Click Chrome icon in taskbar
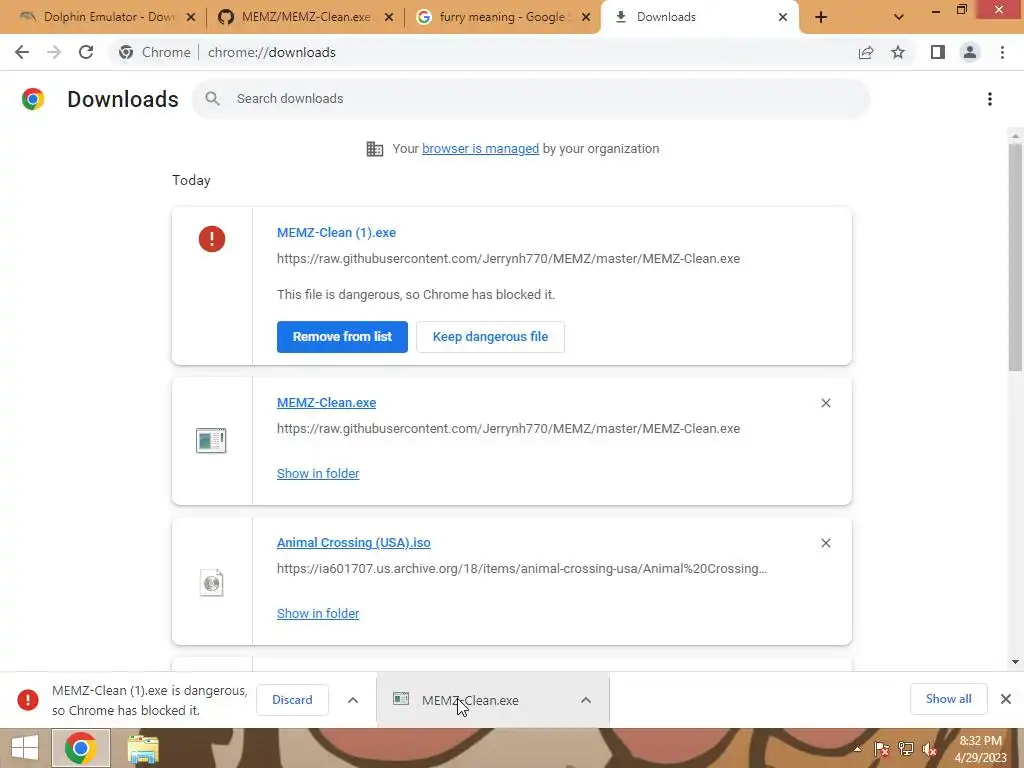1024x768 pixels. (80, 748)
